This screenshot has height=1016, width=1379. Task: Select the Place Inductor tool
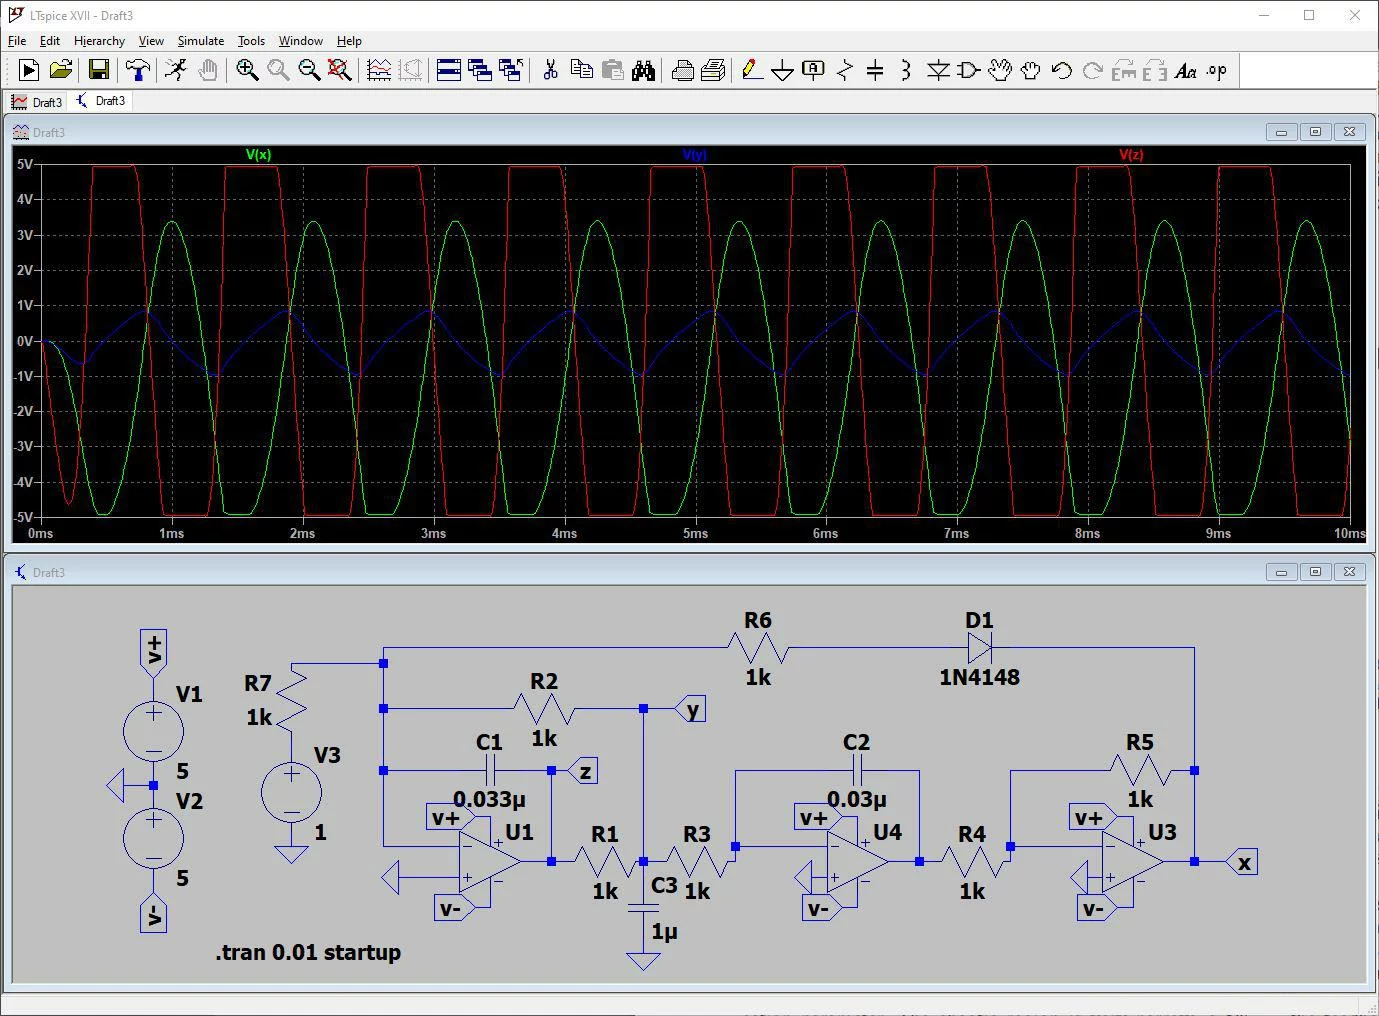tap(906, 70)
